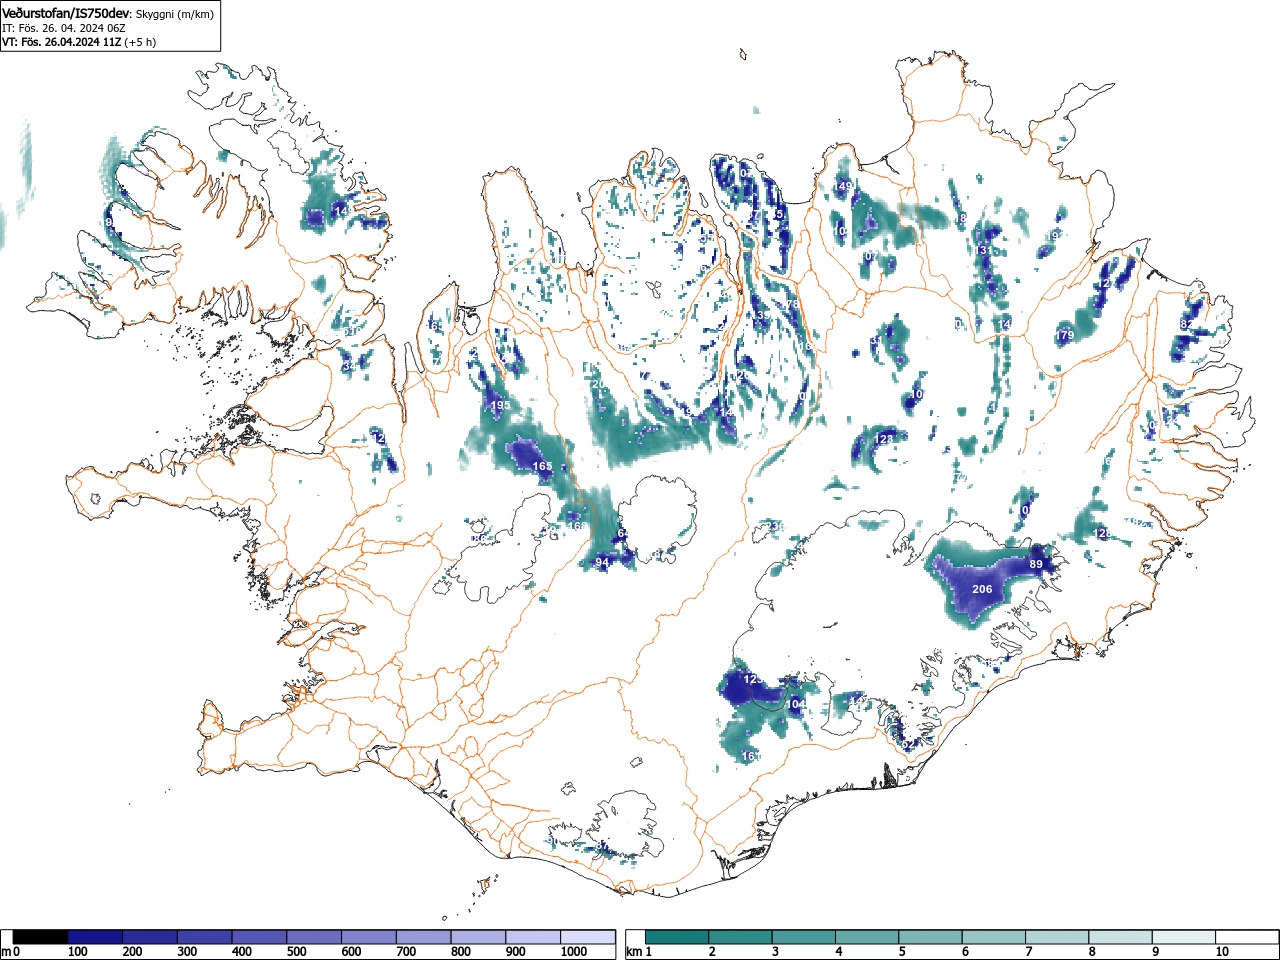
Task: Click the '500' tick on meter legend
Action: [296, 952]
